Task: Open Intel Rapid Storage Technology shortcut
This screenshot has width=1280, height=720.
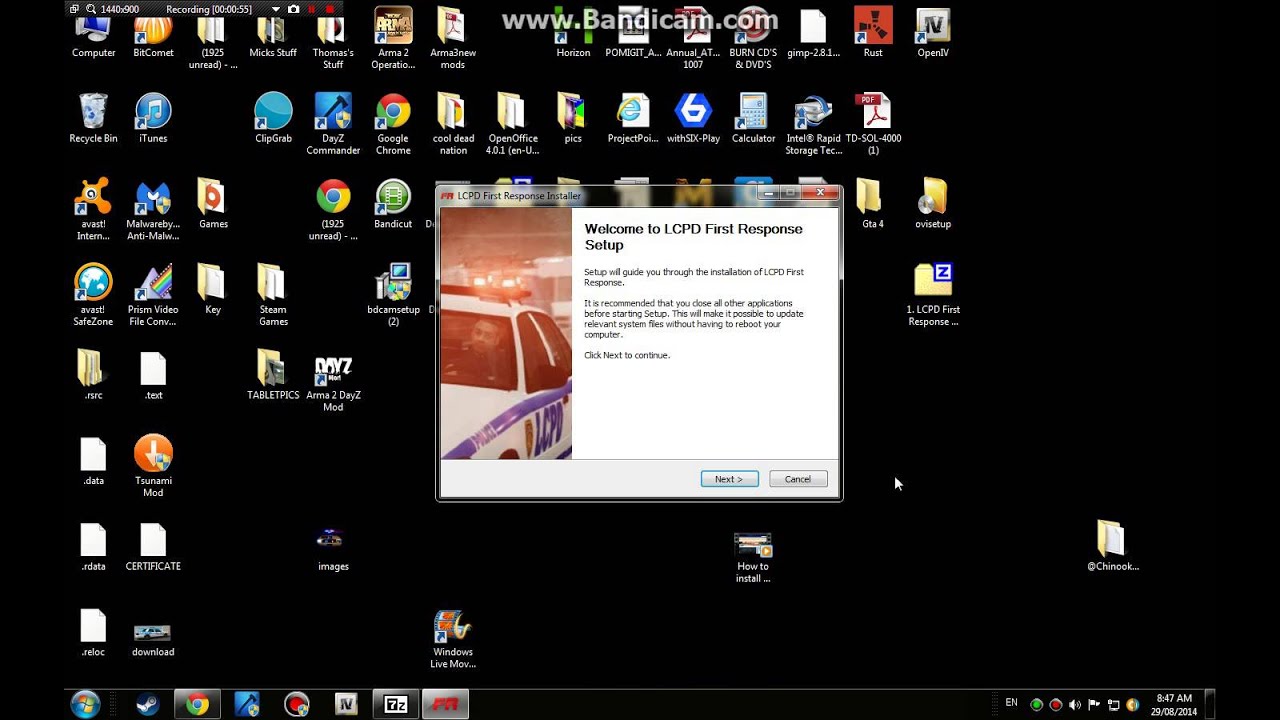Action: point(813,124)
